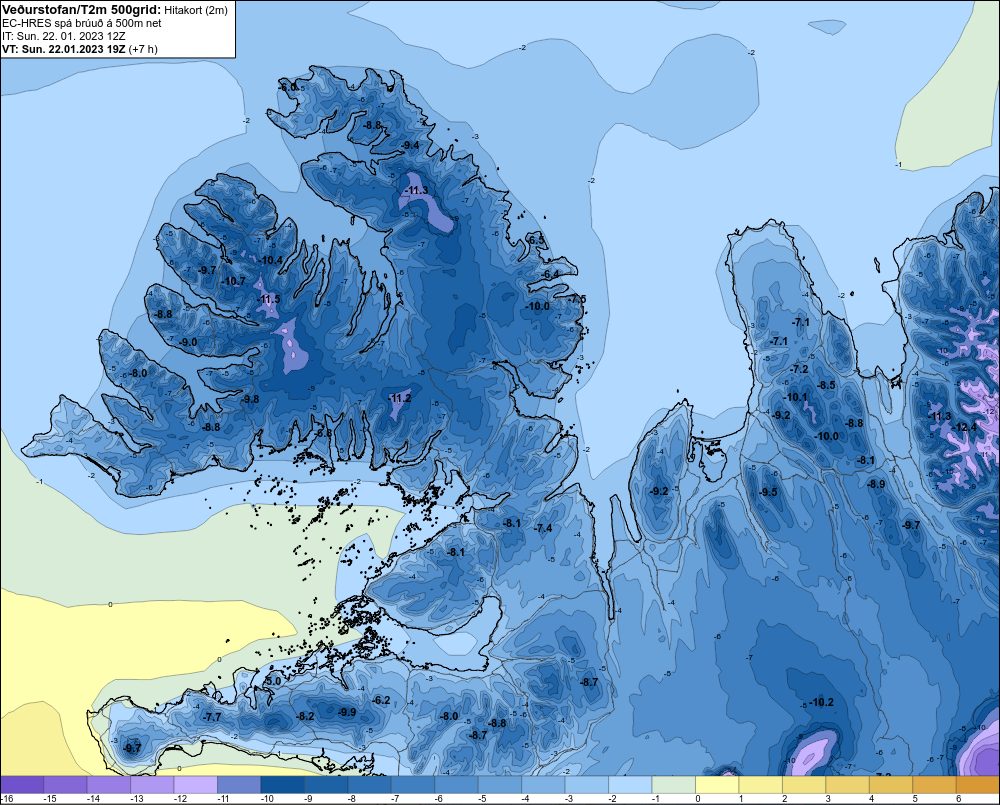
Task: Click the -12.4 temperature value on map
Action: pyautogui.click(x=965, y=427)
